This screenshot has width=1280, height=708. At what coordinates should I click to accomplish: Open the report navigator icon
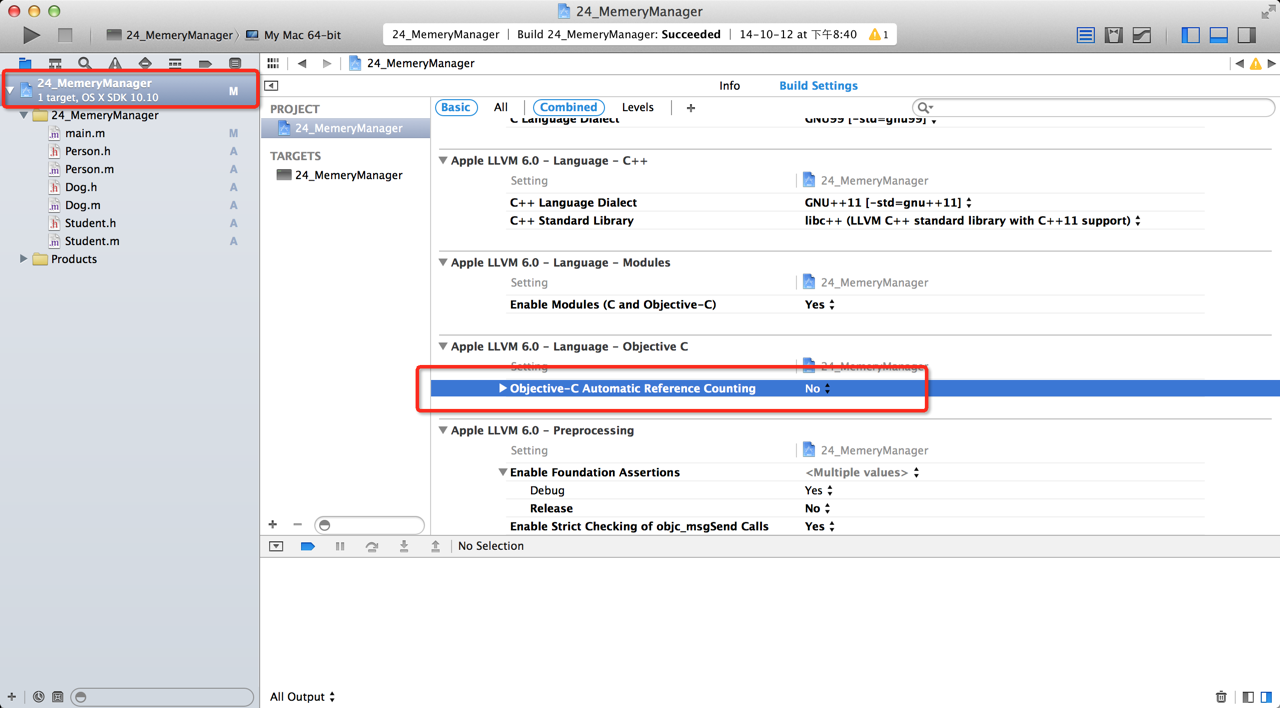tap(235, 63)
